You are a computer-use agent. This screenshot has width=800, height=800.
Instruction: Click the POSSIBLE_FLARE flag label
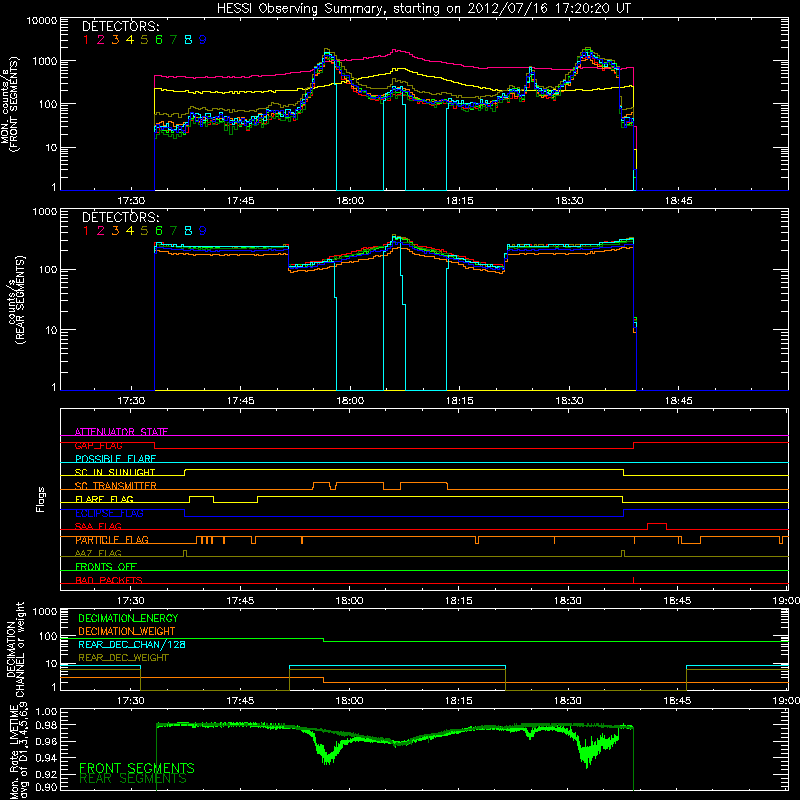(x=115, y=459)
